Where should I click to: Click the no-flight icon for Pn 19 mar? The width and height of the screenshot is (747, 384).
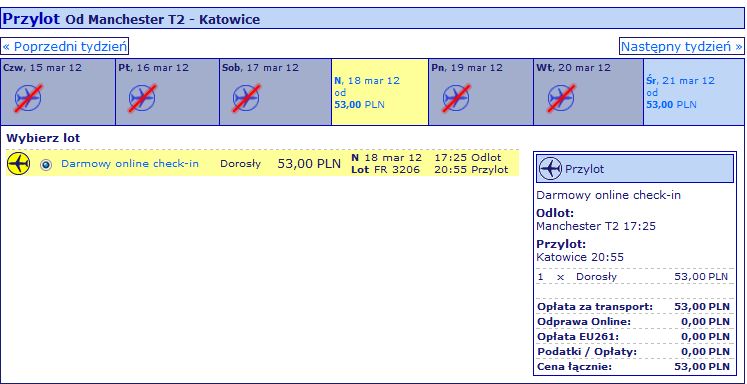[x=456, y=98]
